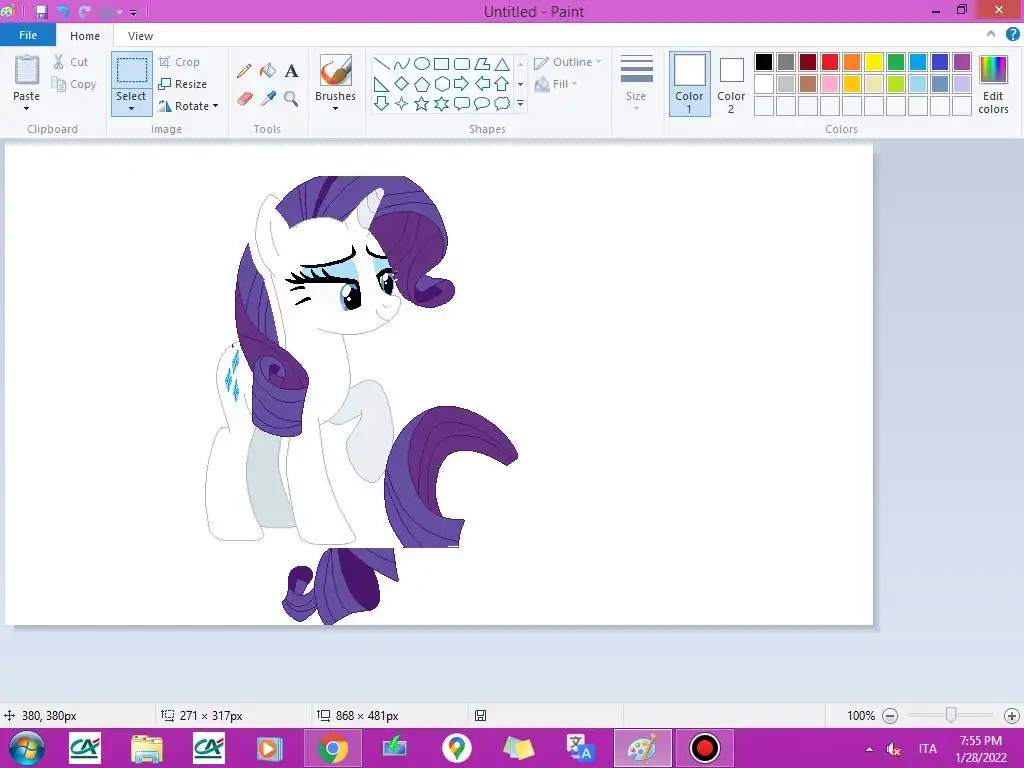Select the Magnifier tool
This screenshot has width=1024, height=768.
pyautogui.click(x=291, y=99)
